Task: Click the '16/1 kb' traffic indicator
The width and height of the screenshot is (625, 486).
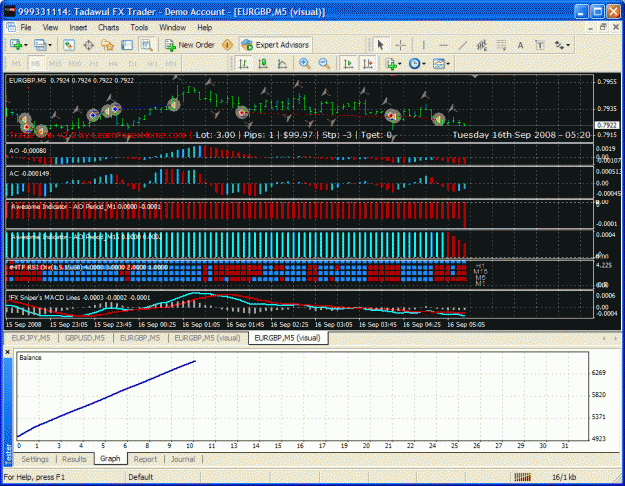Action: pos(564,477)
